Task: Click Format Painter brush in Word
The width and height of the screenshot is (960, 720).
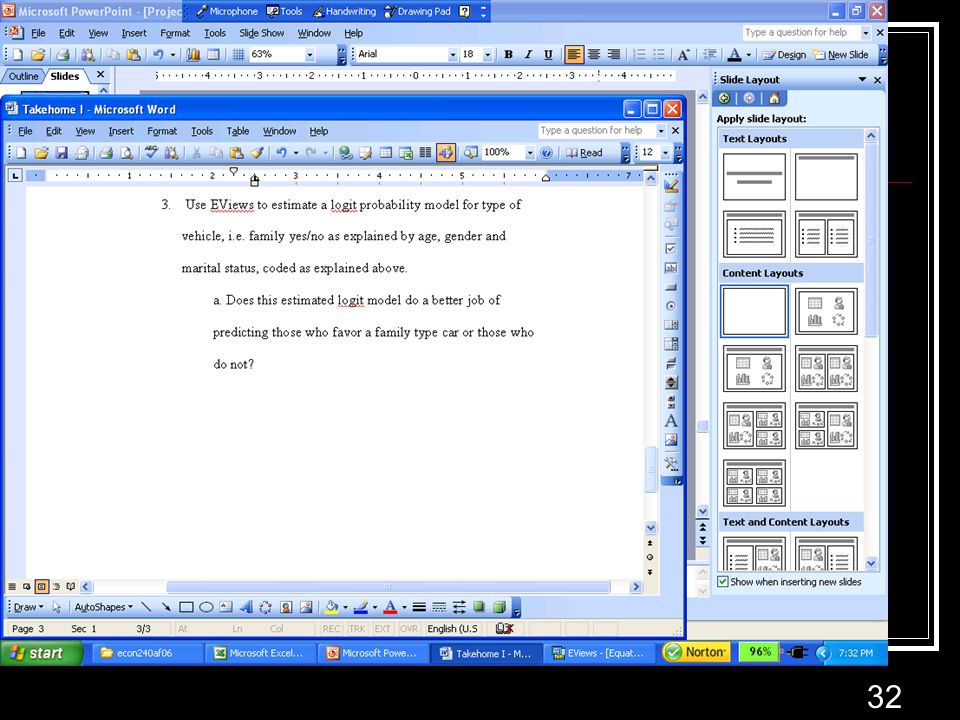Action: 257,152
